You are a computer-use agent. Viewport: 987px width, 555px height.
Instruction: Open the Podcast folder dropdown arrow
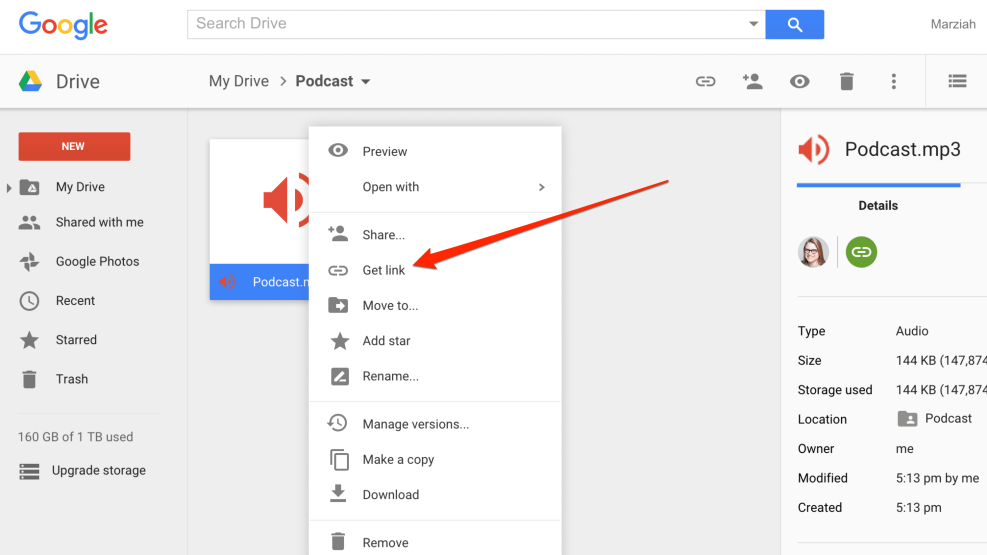(x=366, y=82)
